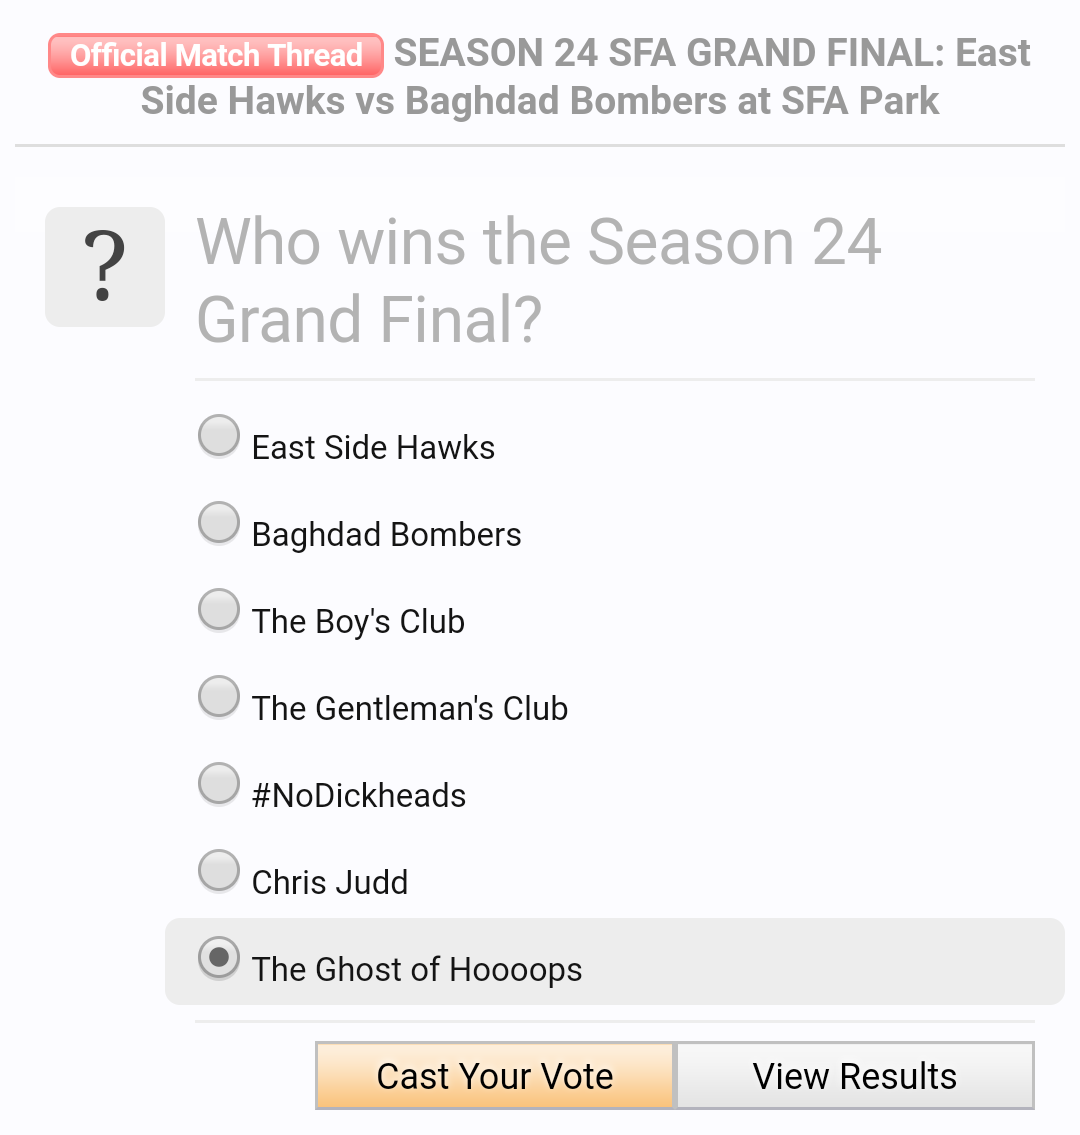Select the East Side Hawks radio button
Screen dimensions: 1080x1135
219,436
